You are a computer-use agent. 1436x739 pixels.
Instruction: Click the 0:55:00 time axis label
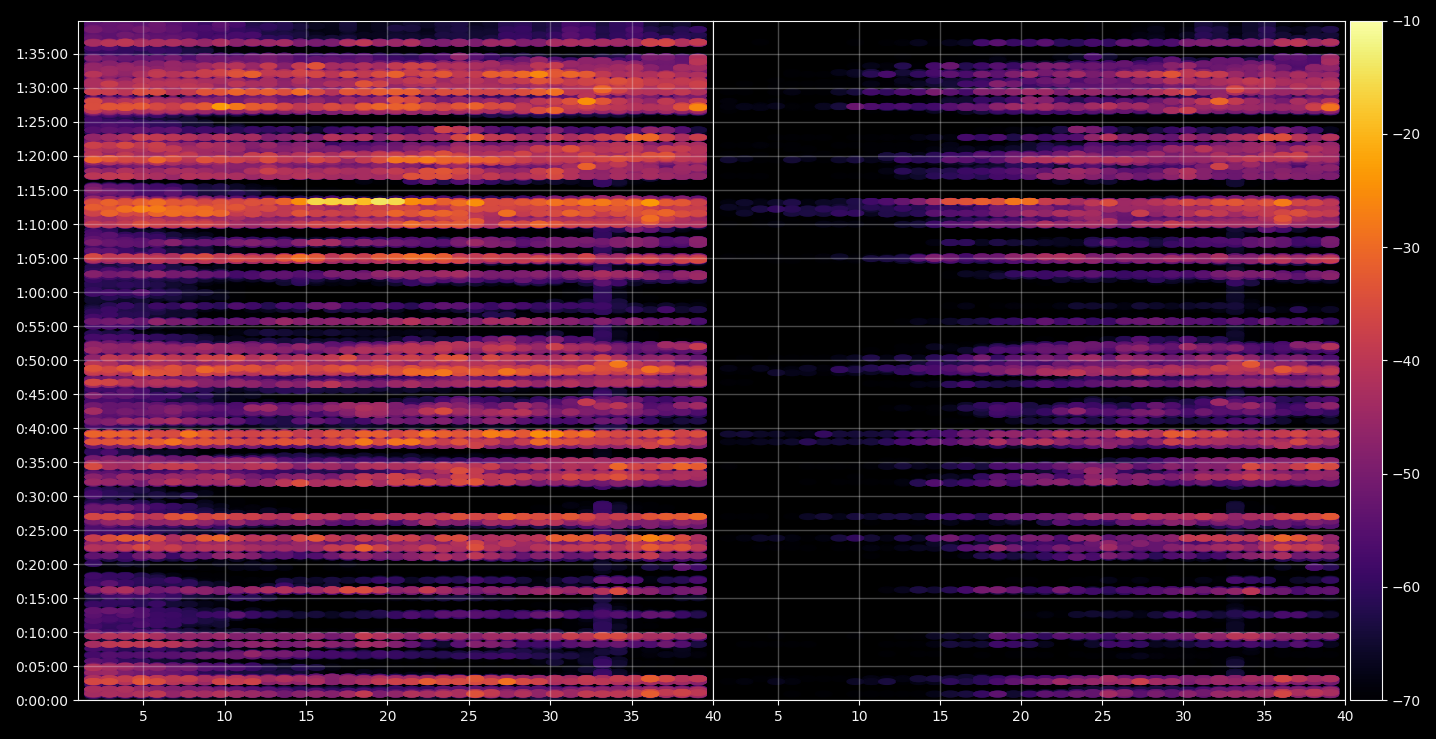pyautogui.click(x=42, y=326)
